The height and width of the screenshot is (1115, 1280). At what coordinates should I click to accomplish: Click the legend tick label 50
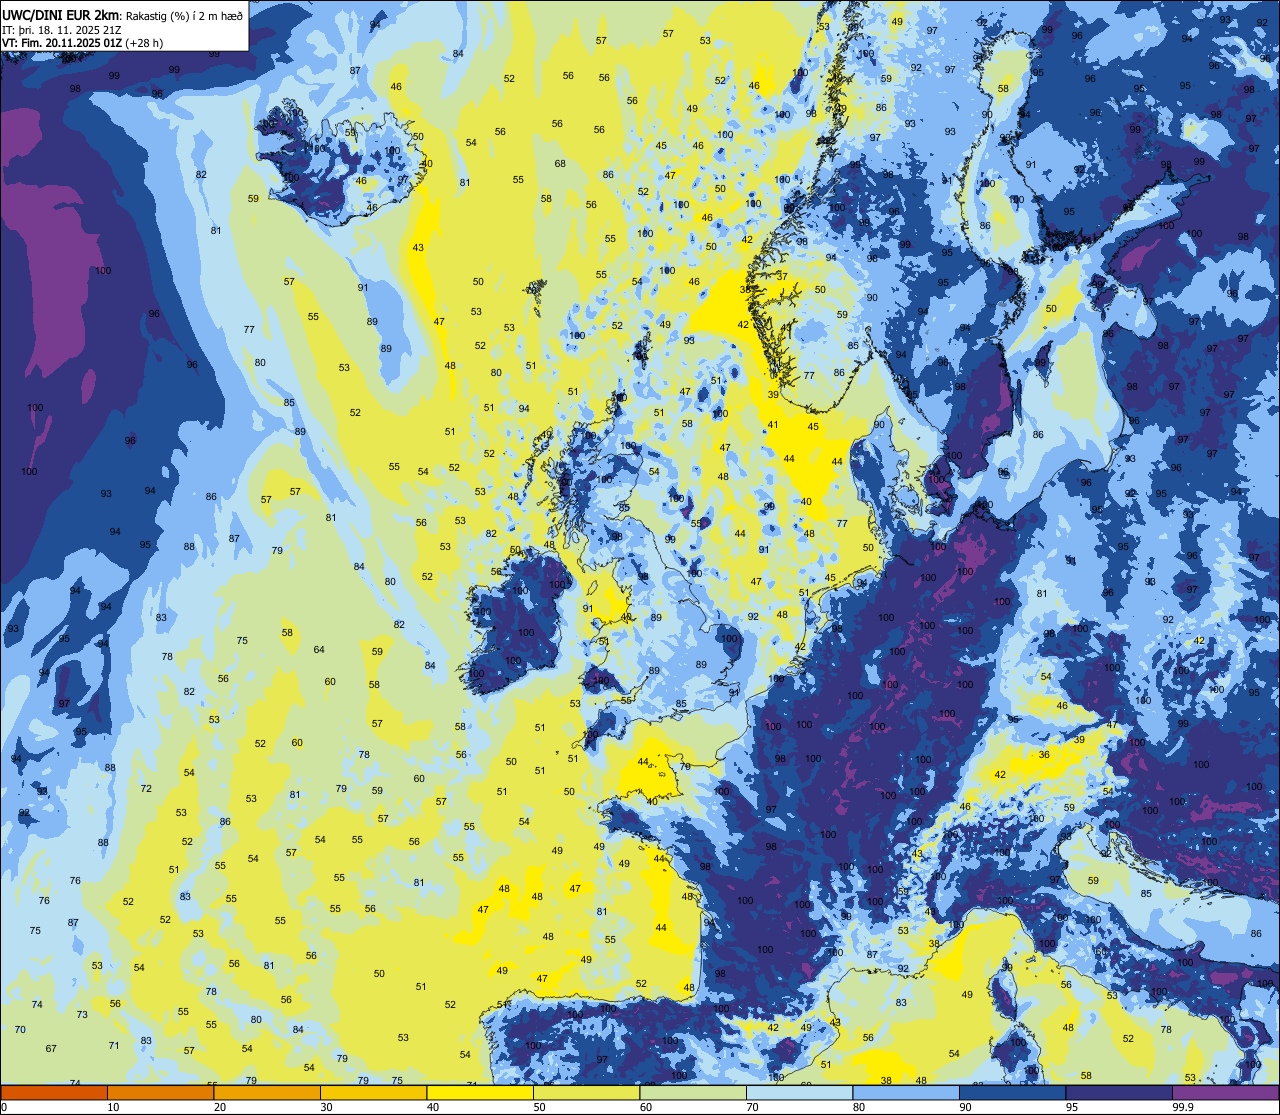tap(539, 1107)
